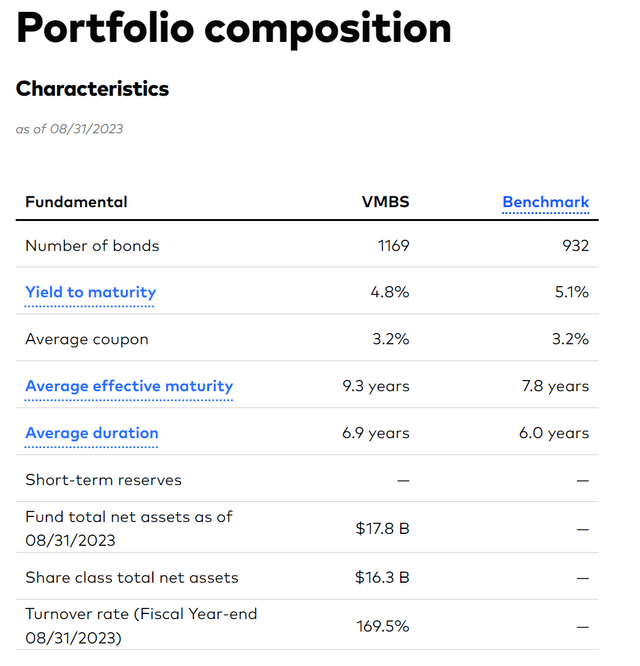Select the Average duration link
This screenshot has height=666, width=640.
coord(91,433)
